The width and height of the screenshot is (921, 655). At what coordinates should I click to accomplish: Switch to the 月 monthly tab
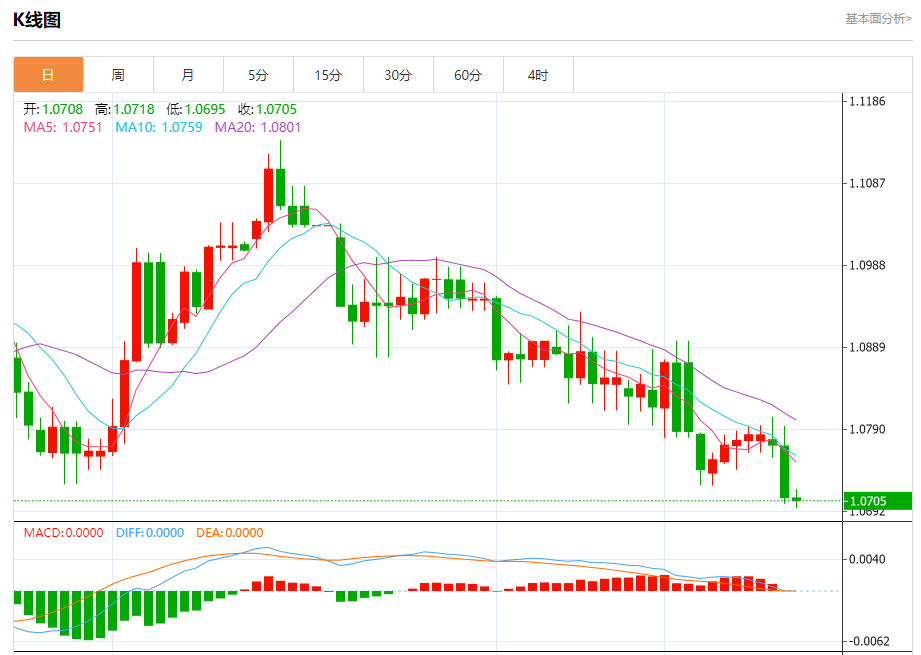(188, 75)
